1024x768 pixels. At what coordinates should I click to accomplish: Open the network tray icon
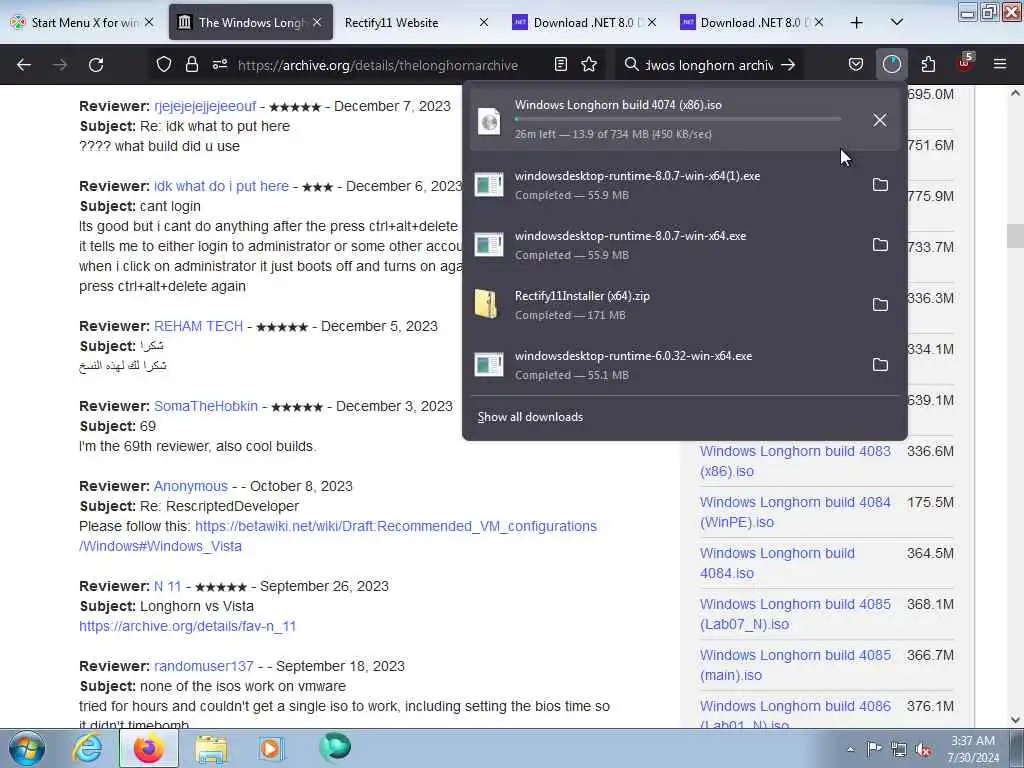(x=899, y=749)
